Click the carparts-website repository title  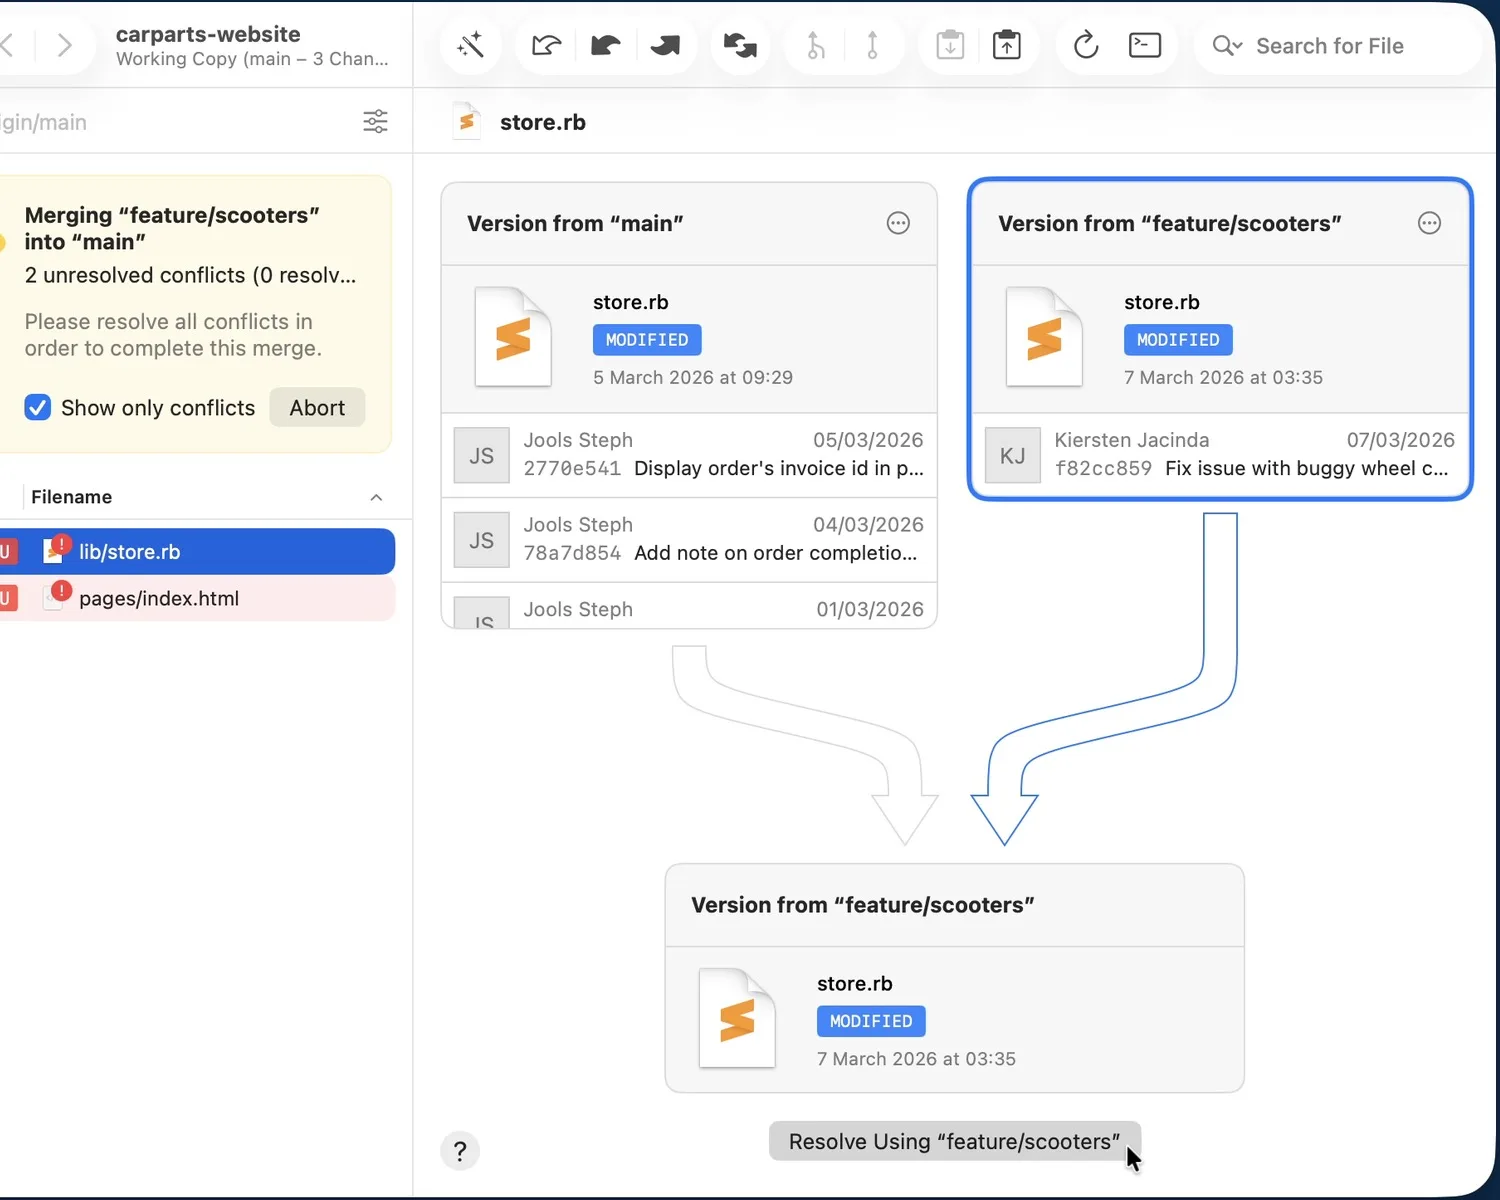(x=208, y=34)
